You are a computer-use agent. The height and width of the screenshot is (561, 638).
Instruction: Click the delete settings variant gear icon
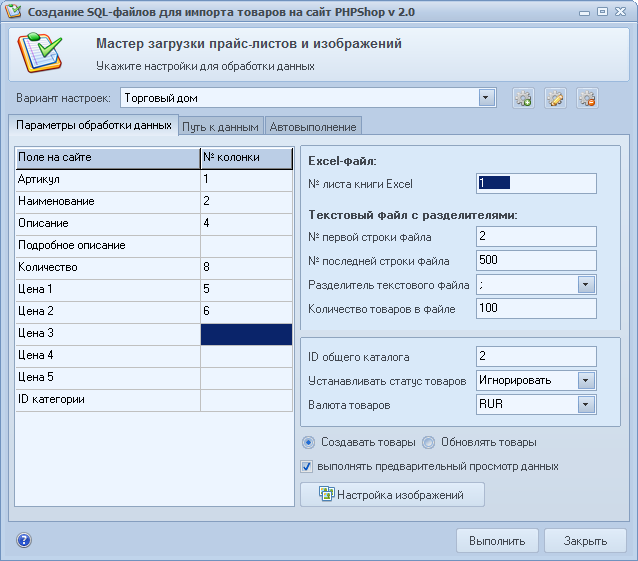click(x=588, y=98)
